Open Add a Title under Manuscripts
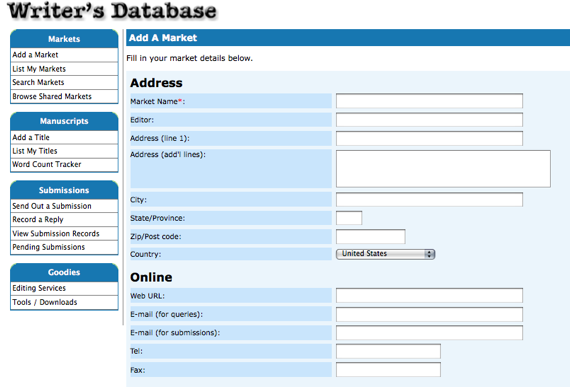Image resolution: width=570 pixels, height=387 pixels. point(31,137)
